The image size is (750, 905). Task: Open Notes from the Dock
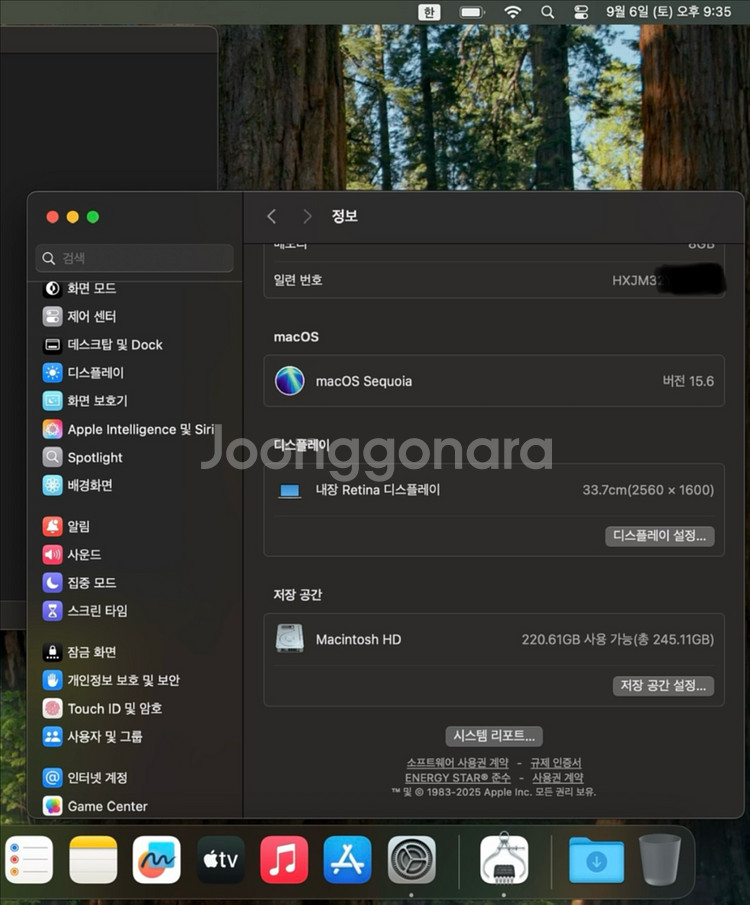93,860
